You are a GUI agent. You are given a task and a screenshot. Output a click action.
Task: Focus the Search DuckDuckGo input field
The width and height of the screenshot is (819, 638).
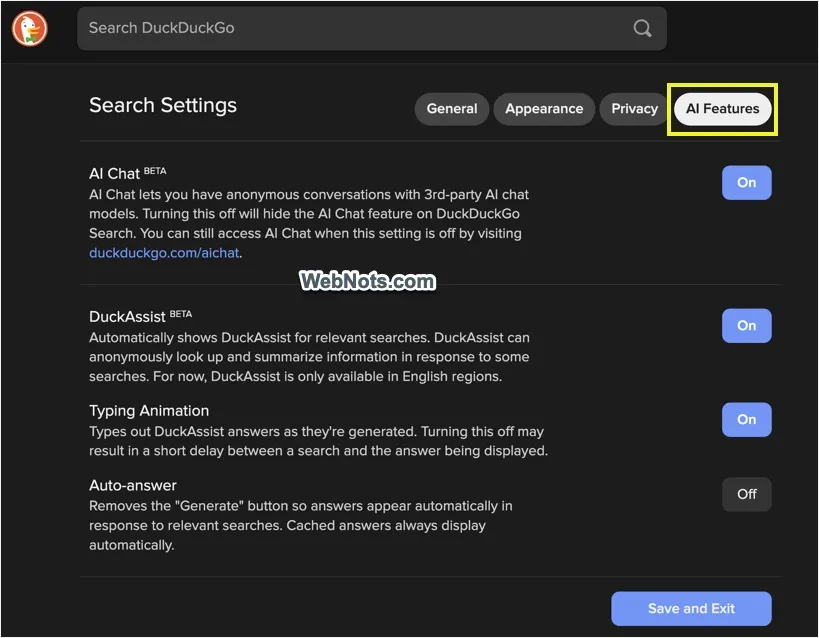point(371,28)
